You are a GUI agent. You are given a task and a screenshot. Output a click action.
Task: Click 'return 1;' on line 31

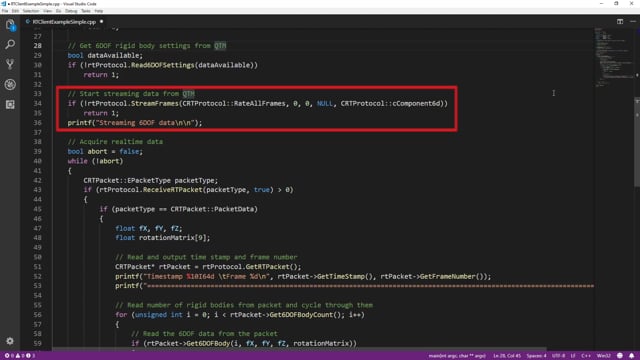point(101,75)
